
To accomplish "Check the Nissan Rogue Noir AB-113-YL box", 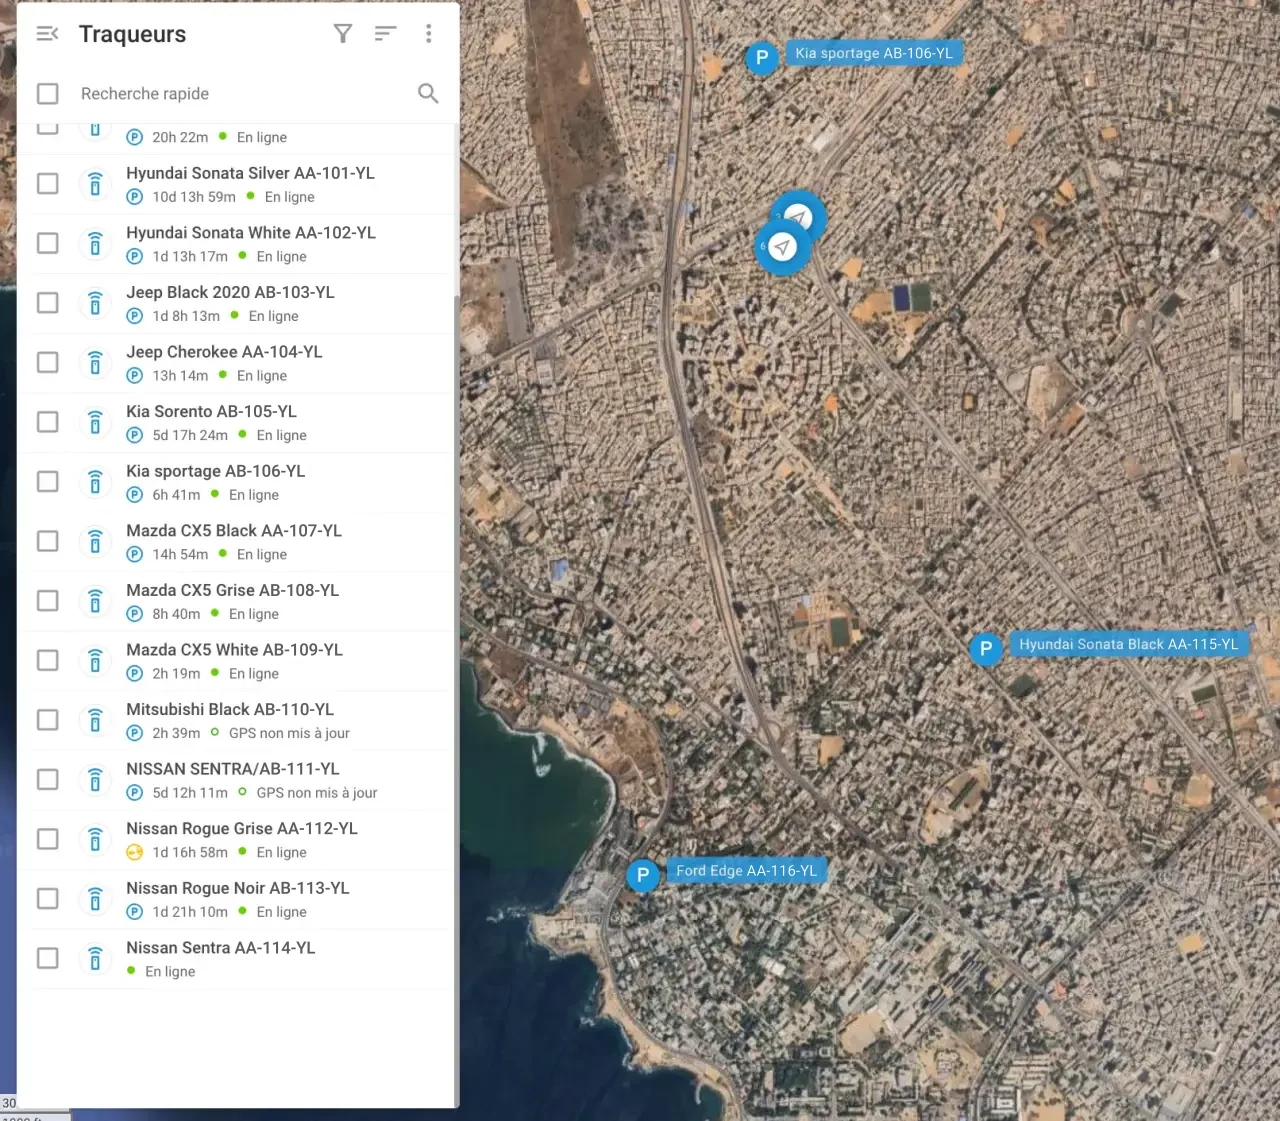I will pos(47,898).
